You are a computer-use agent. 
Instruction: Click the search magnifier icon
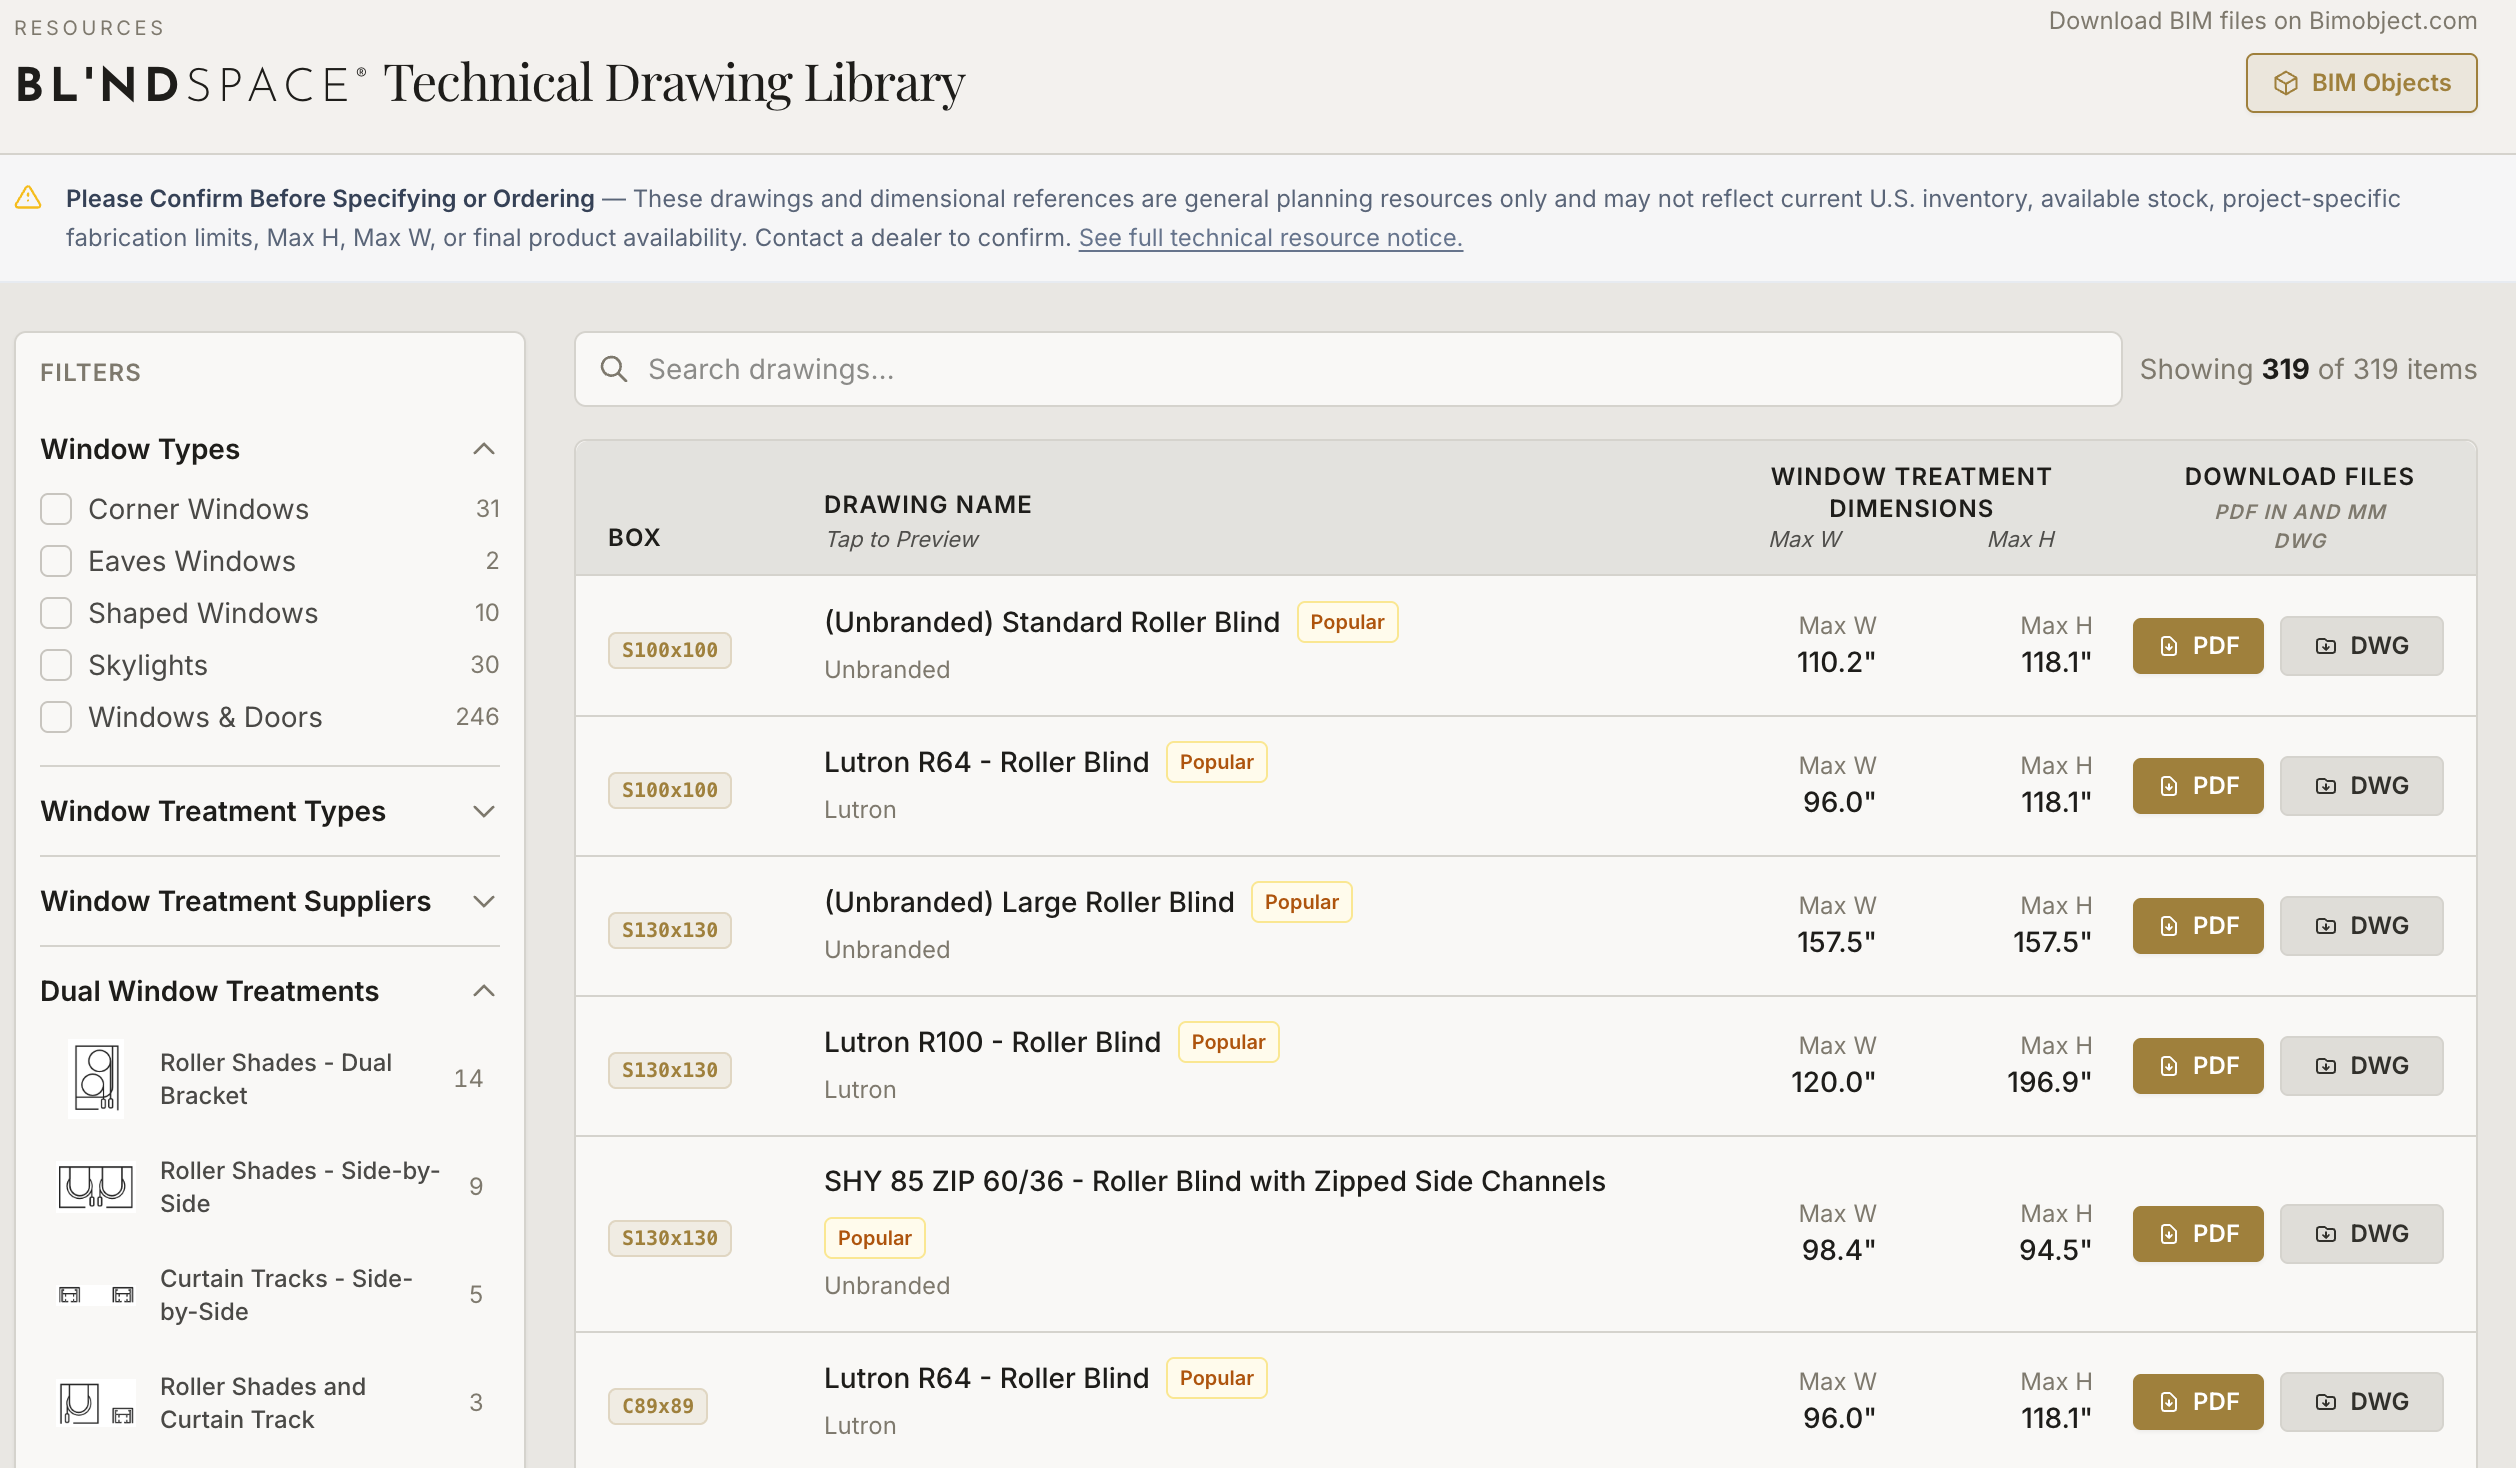pyautogui.click(x=614, y=369)
